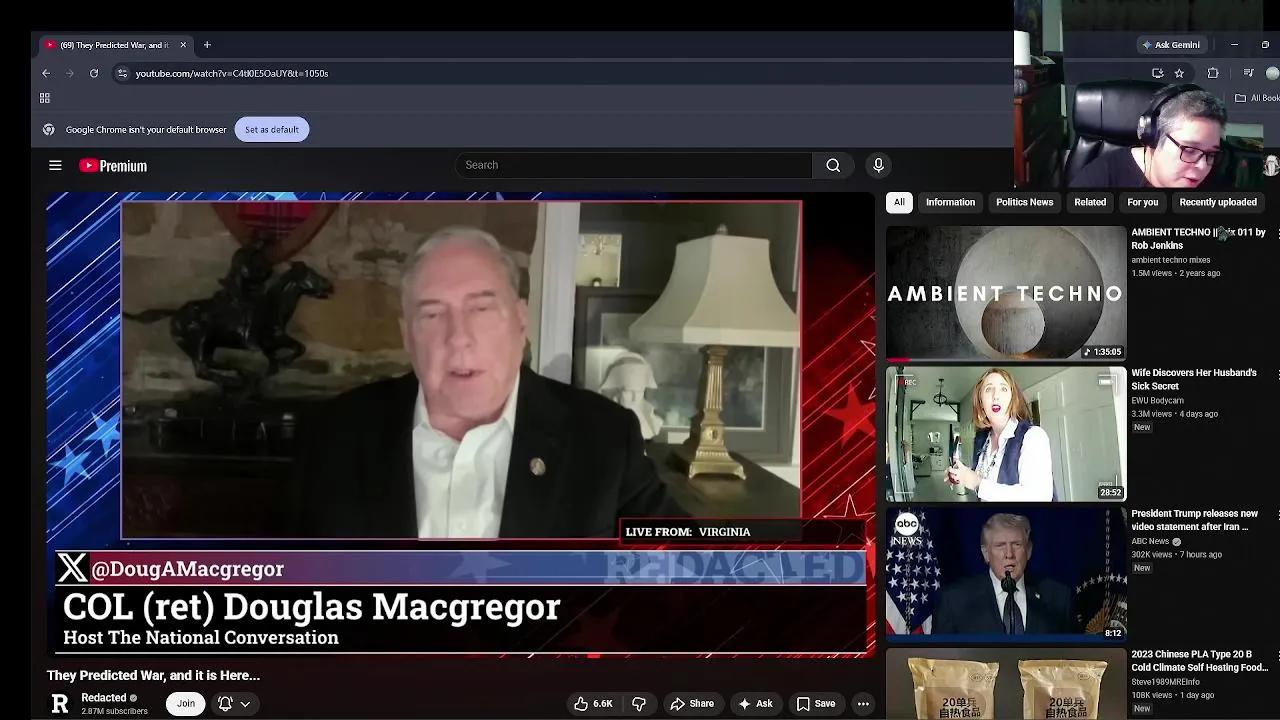This screenshot has width=1280, height=720.
Task: Click the '2.87M subscribers' text
Action: coord(114,711)
